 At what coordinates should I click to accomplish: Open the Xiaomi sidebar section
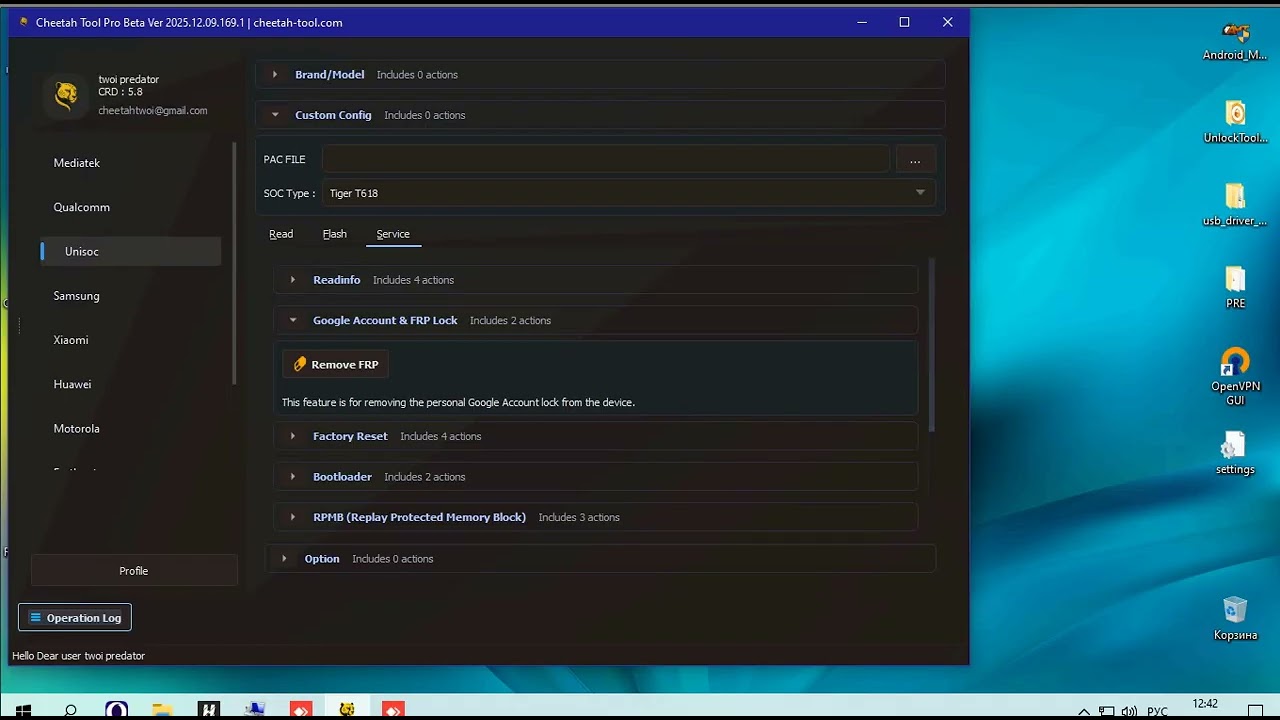coord(130,340)
